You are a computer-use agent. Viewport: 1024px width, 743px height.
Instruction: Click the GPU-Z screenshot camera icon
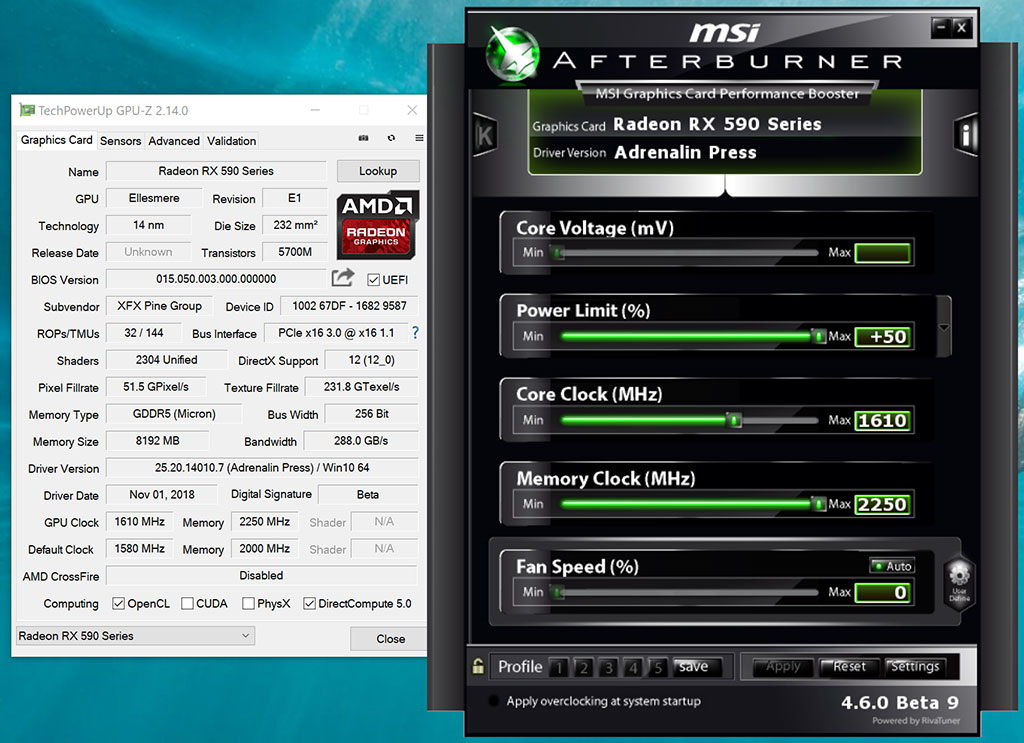tap(363, 138)
